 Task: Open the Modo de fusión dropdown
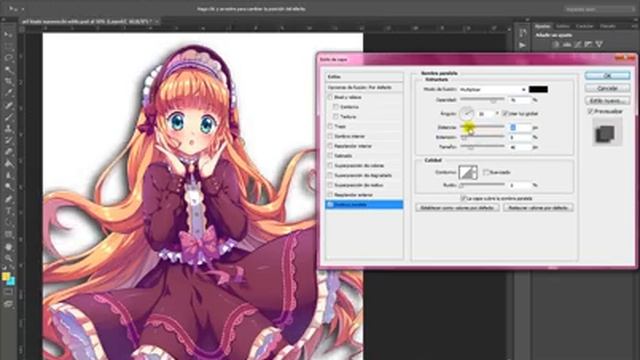click(x=493, y=89)
